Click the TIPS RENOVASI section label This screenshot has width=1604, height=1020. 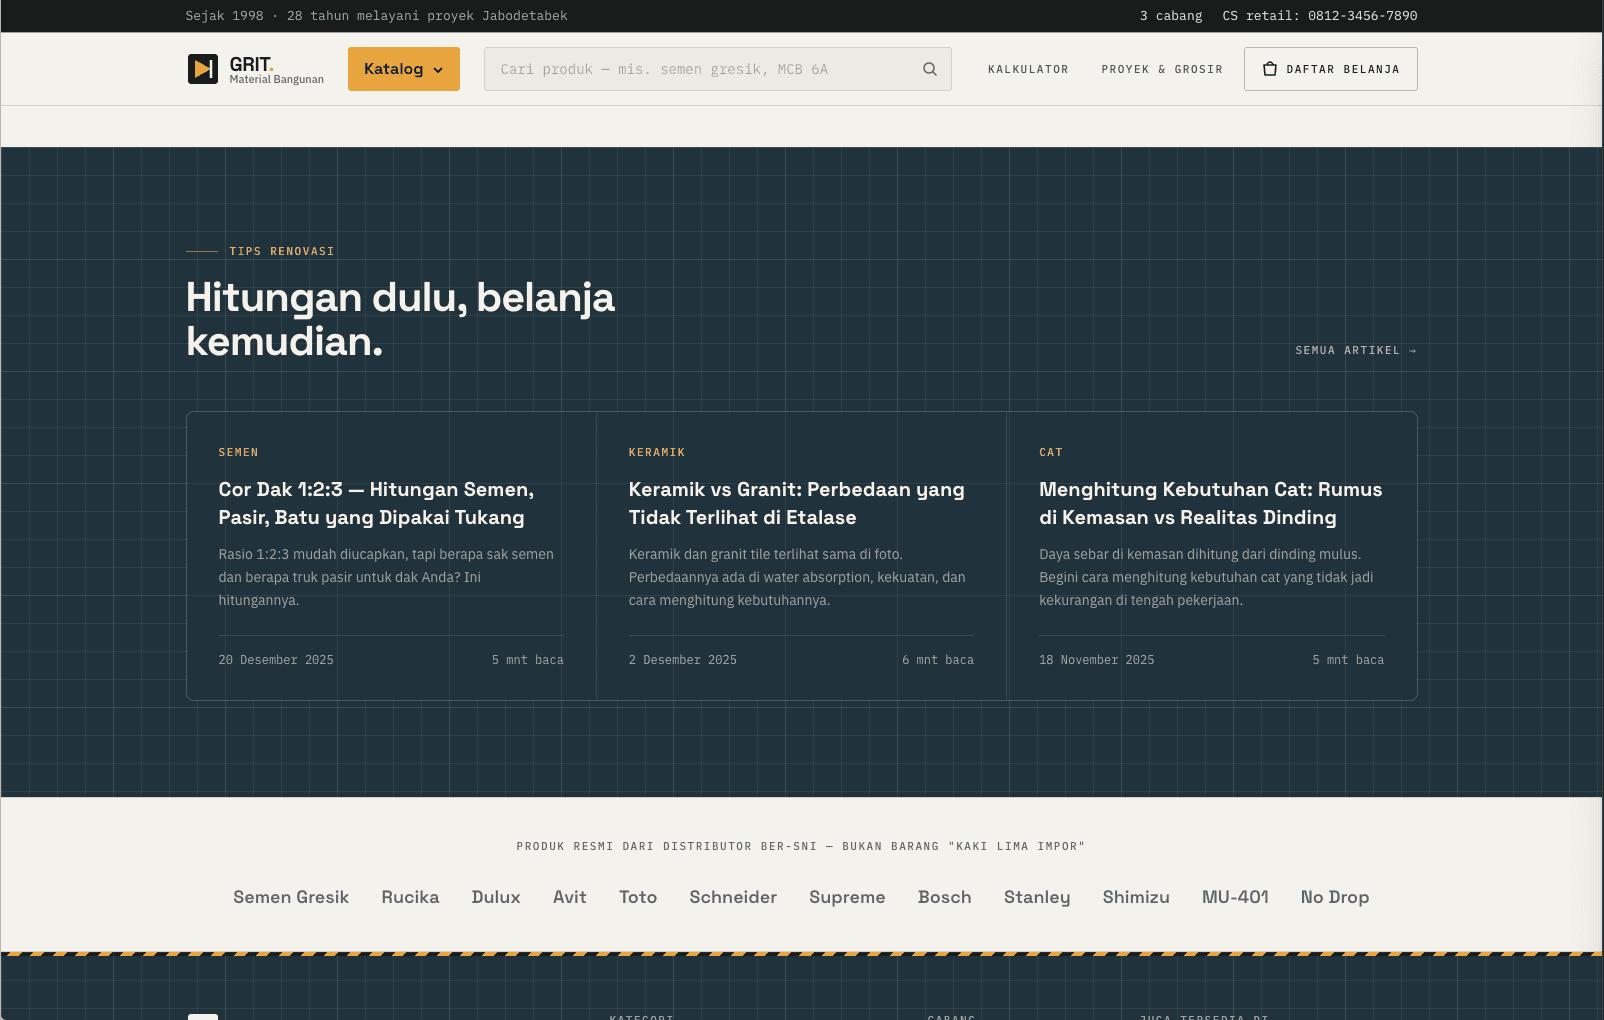tap(282, 251)
